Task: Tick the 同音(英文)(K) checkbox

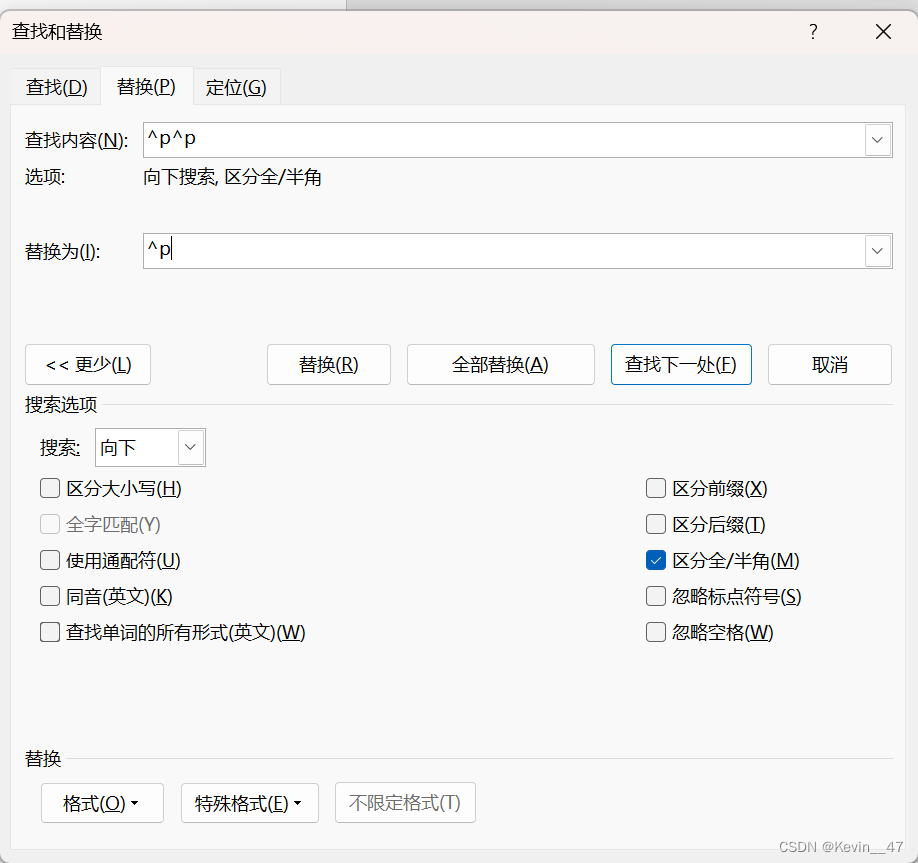Action: [50, 597]
